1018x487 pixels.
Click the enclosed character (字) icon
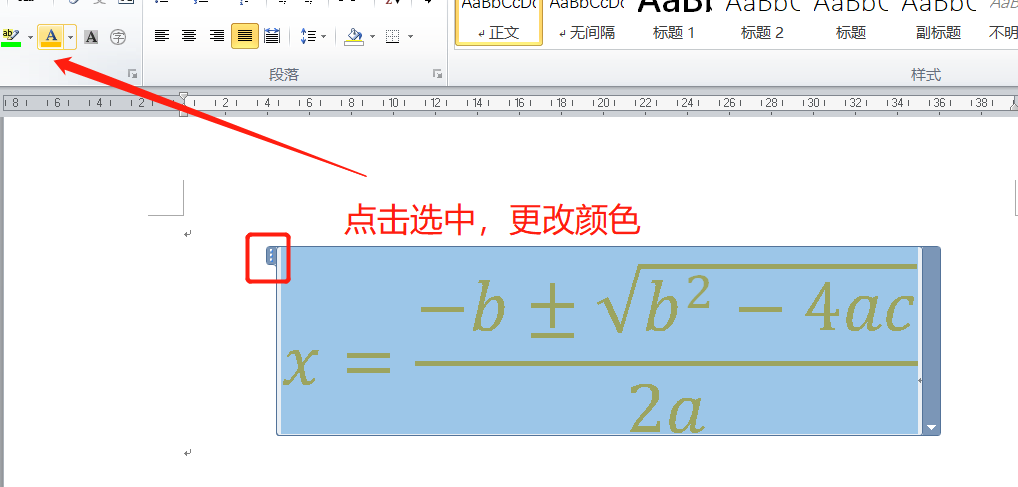tap(118, 37)
